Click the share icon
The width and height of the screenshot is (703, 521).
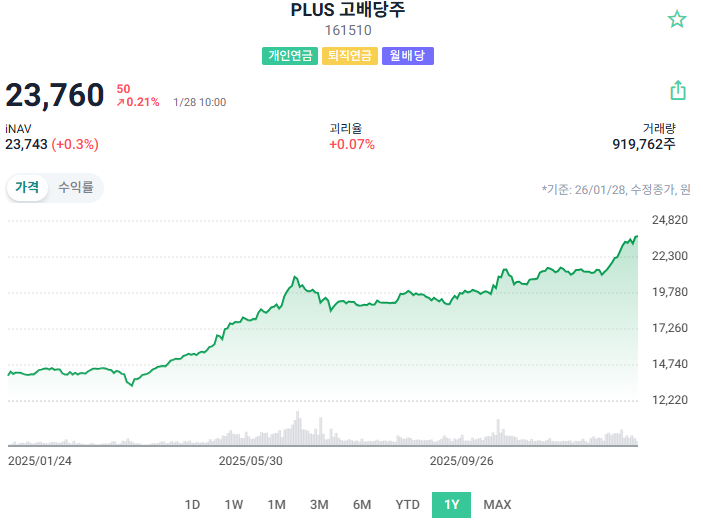click(x=678, y=90)
